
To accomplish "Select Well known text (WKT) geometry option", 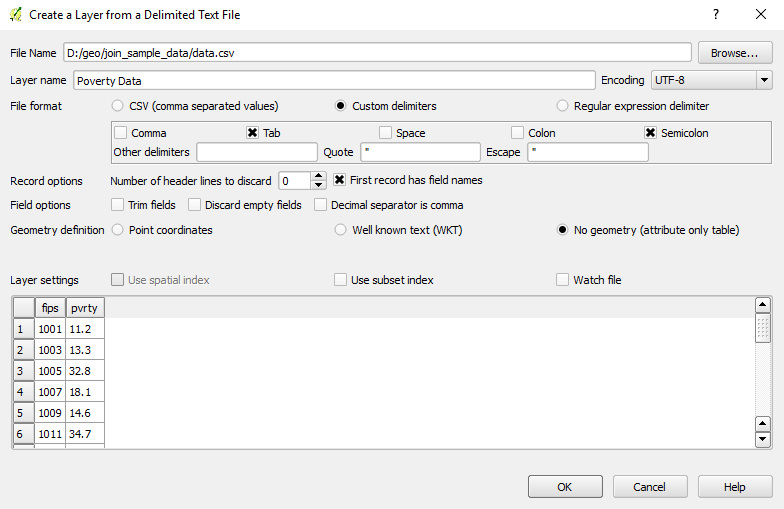I will click(340, 230).
